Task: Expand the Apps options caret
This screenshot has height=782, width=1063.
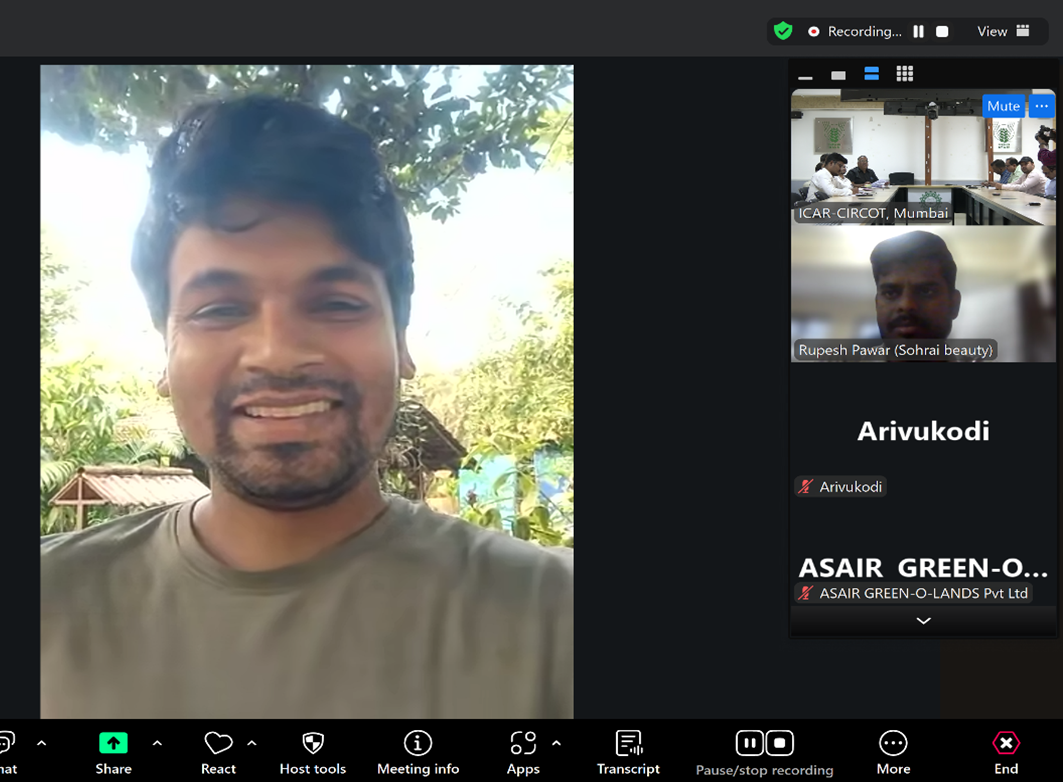Action: point(556,744)
